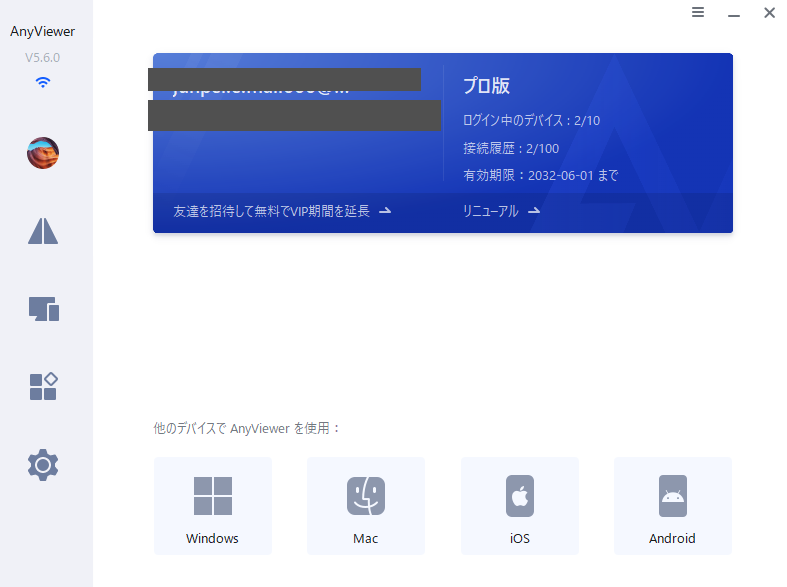Minimize the AnyViewer window

pos(734,15)
